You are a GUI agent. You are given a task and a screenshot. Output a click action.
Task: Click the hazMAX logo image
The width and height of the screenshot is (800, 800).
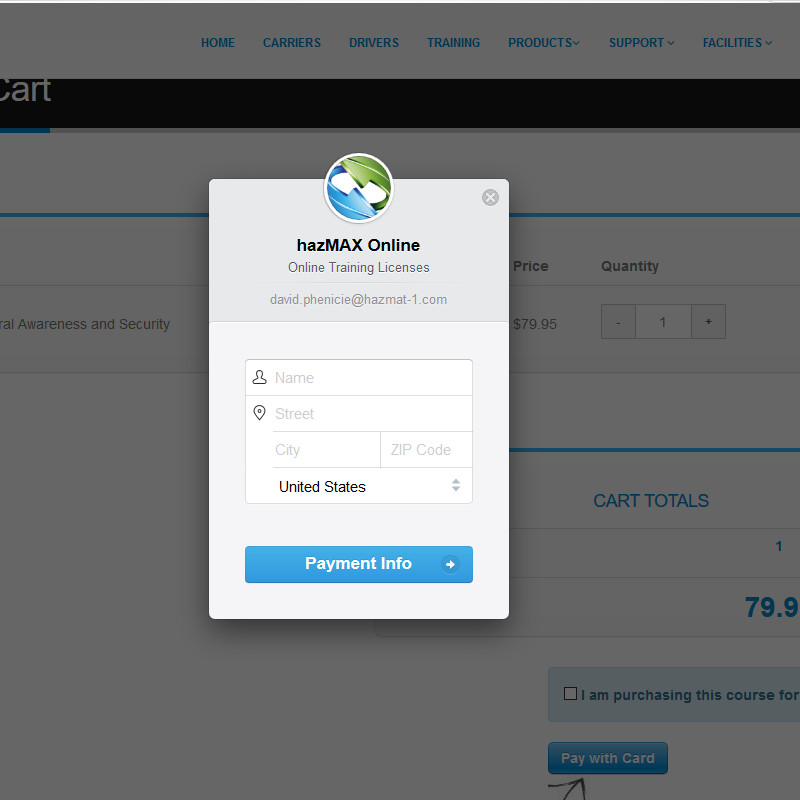359,189
